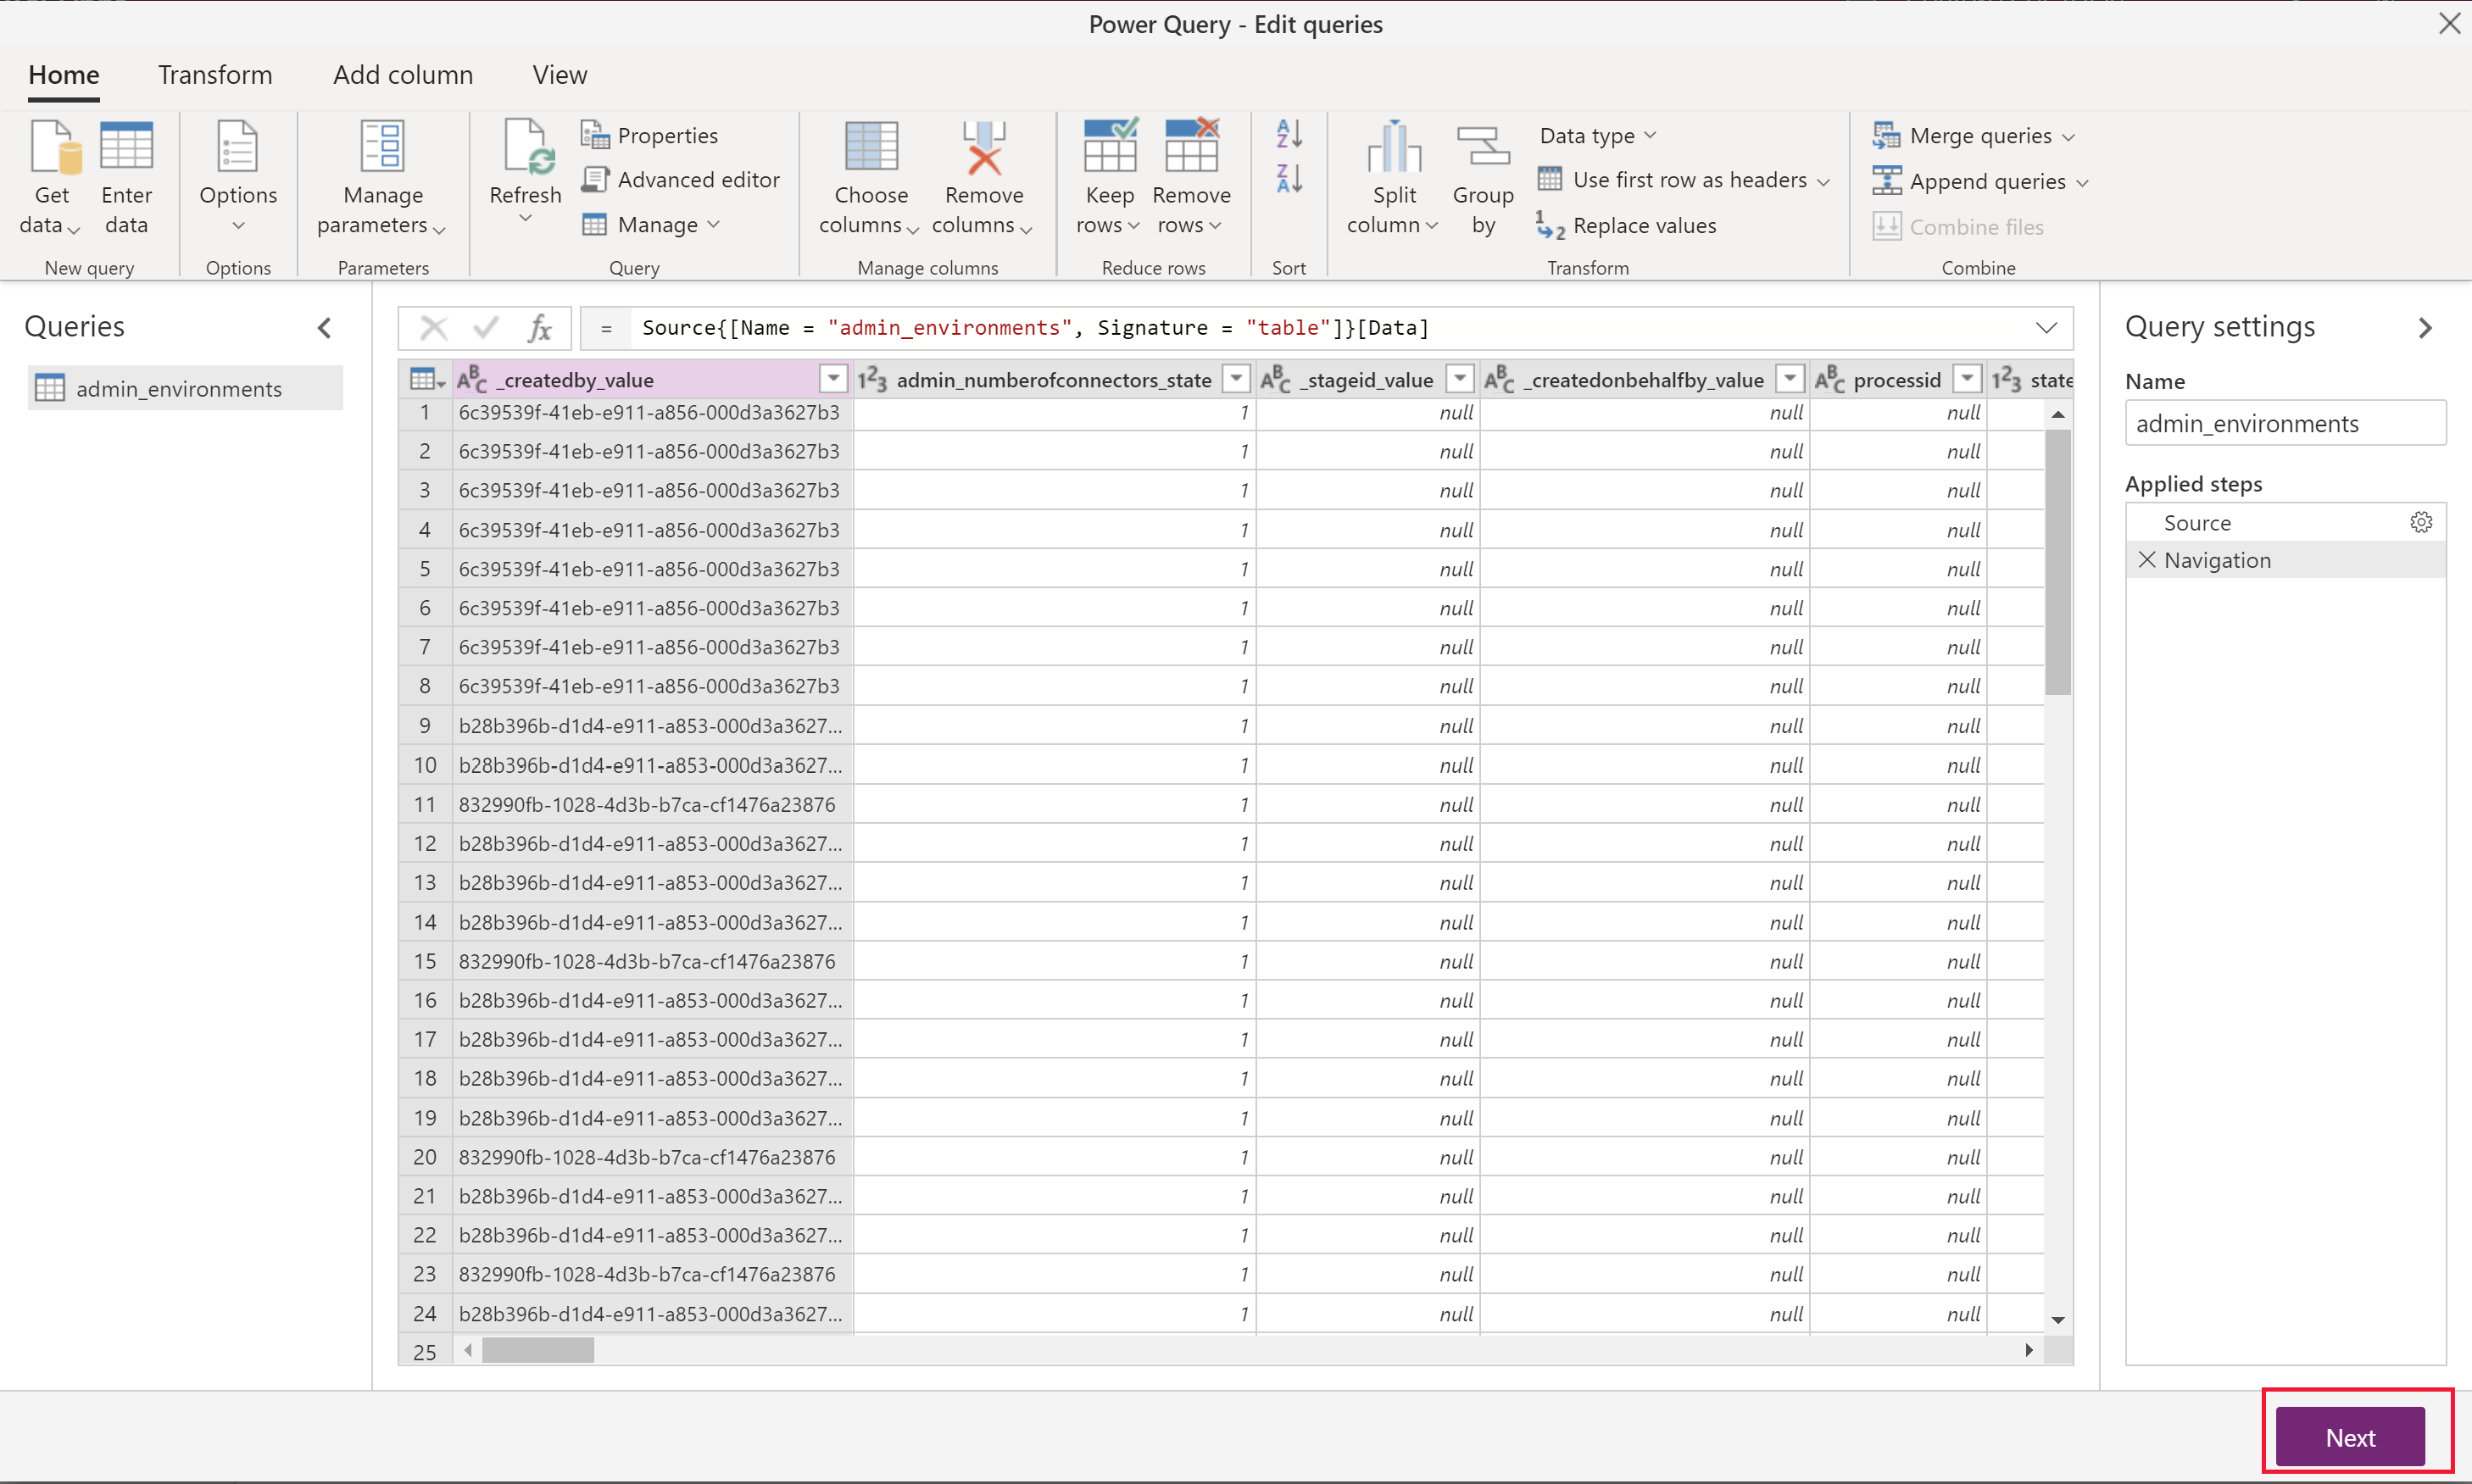The height and width of the screenshot is (1484, 2472).
Task: Expand the Query Settings panel expander
Action: click(x=2426, y=326)
